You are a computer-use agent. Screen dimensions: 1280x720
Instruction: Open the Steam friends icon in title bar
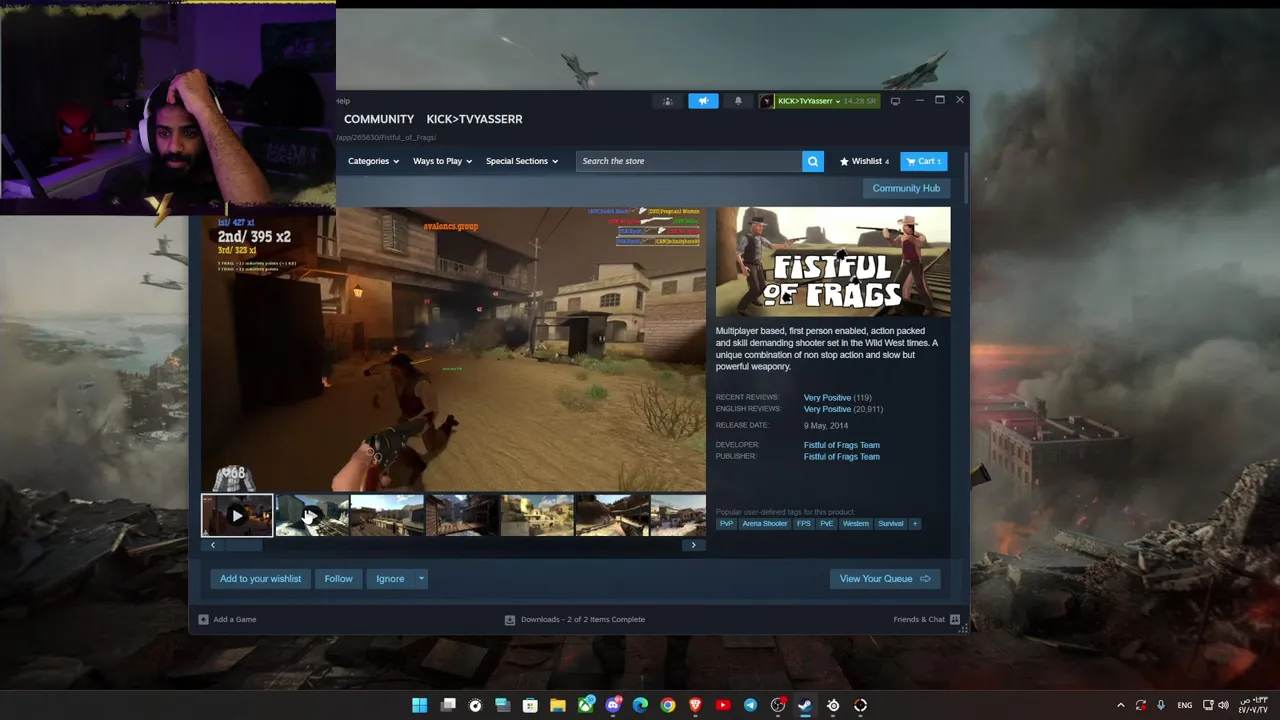668,101
